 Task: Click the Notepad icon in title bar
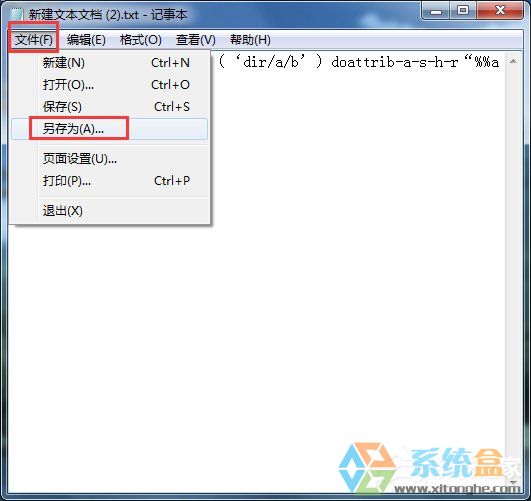pos(16,15)
